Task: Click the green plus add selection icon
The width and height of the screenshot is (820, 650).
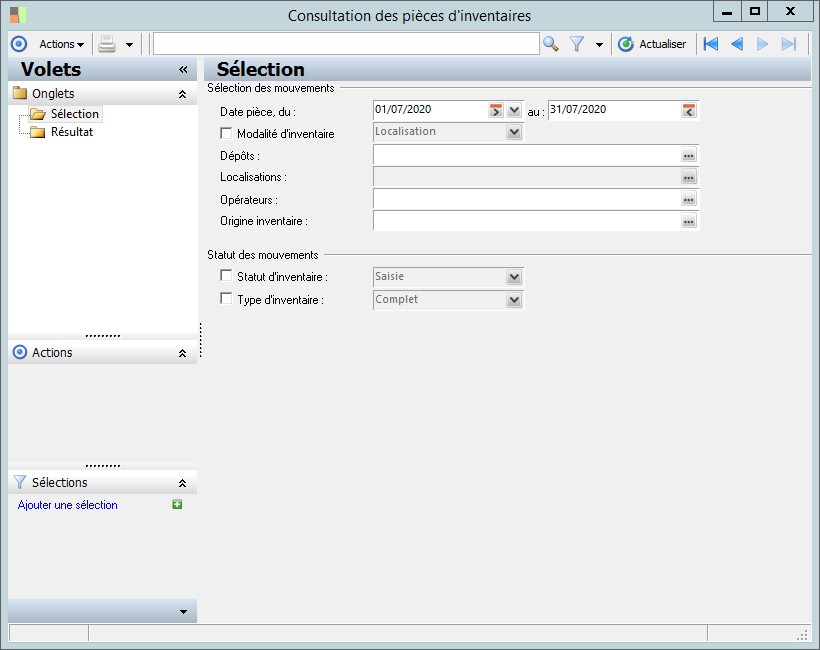Action: (177, 505)
